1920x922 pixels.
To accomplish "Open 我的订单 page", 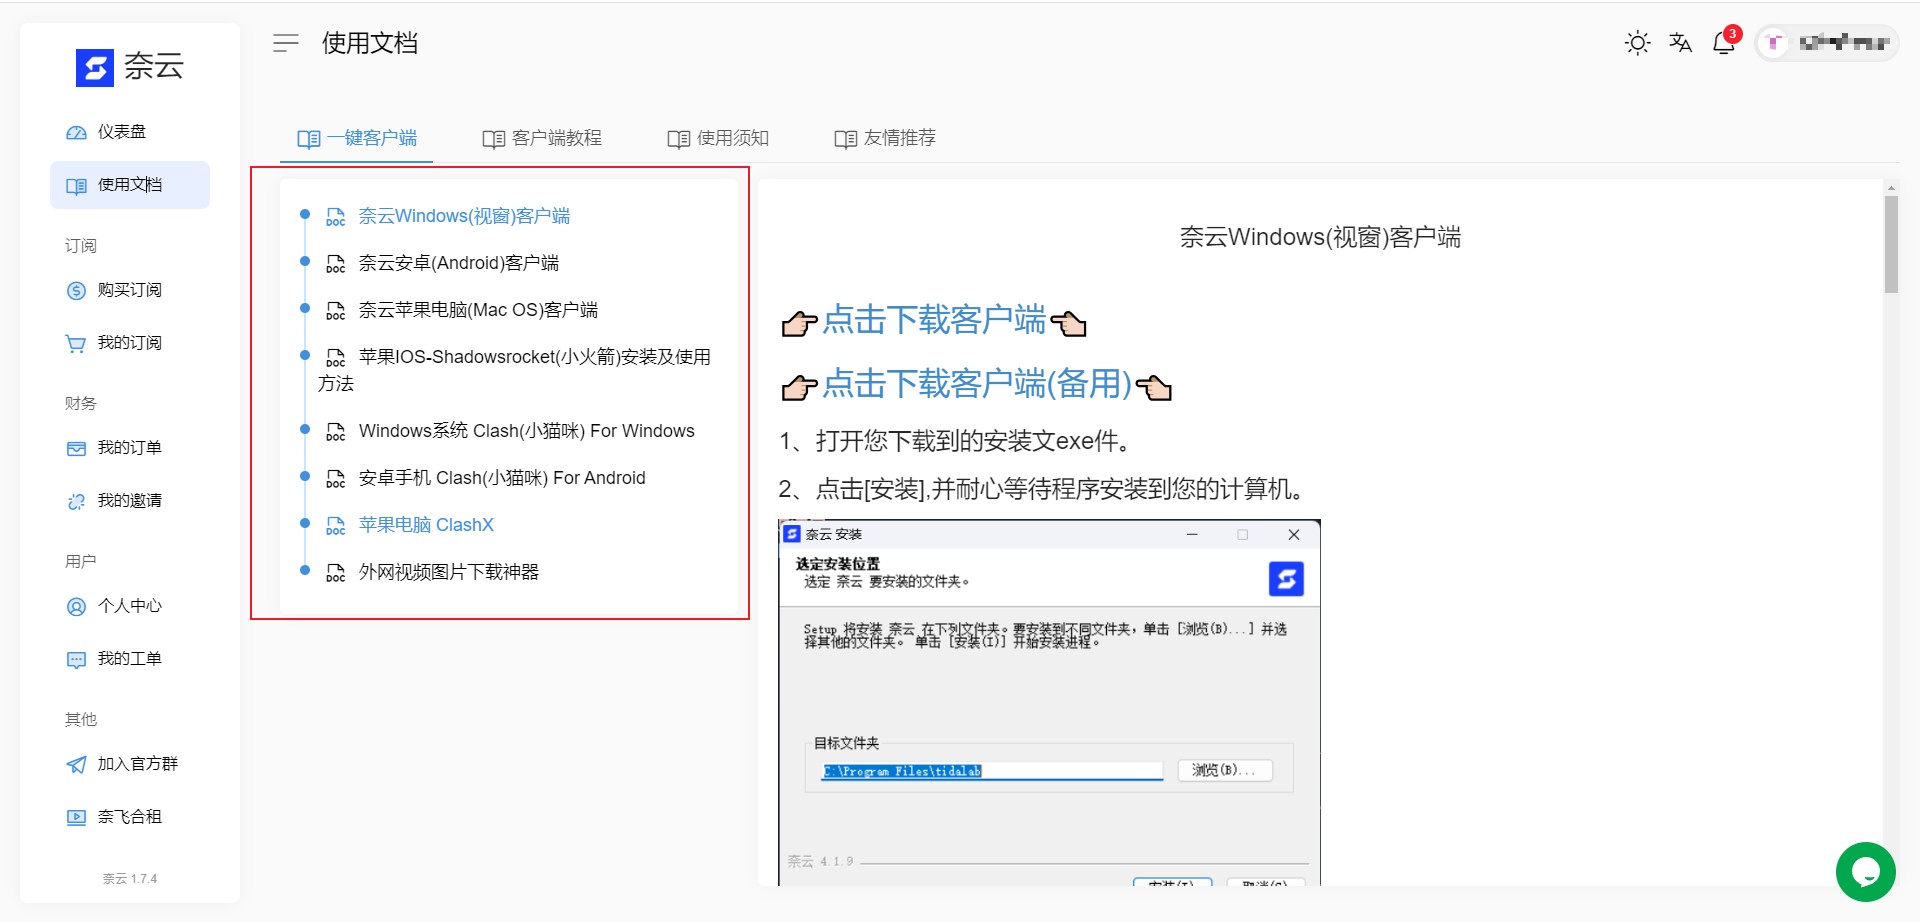I will [130, 448].
